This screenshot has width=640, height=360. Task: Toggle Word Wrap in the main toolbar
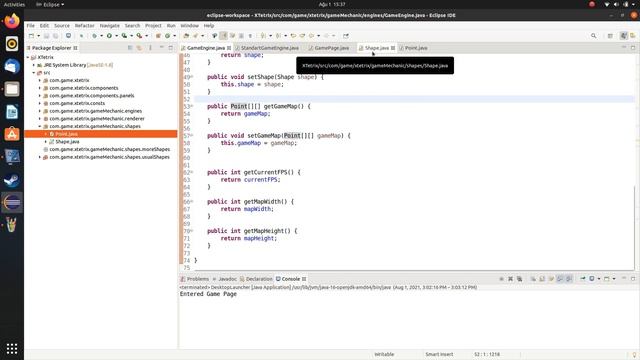(x=232, y=36)
